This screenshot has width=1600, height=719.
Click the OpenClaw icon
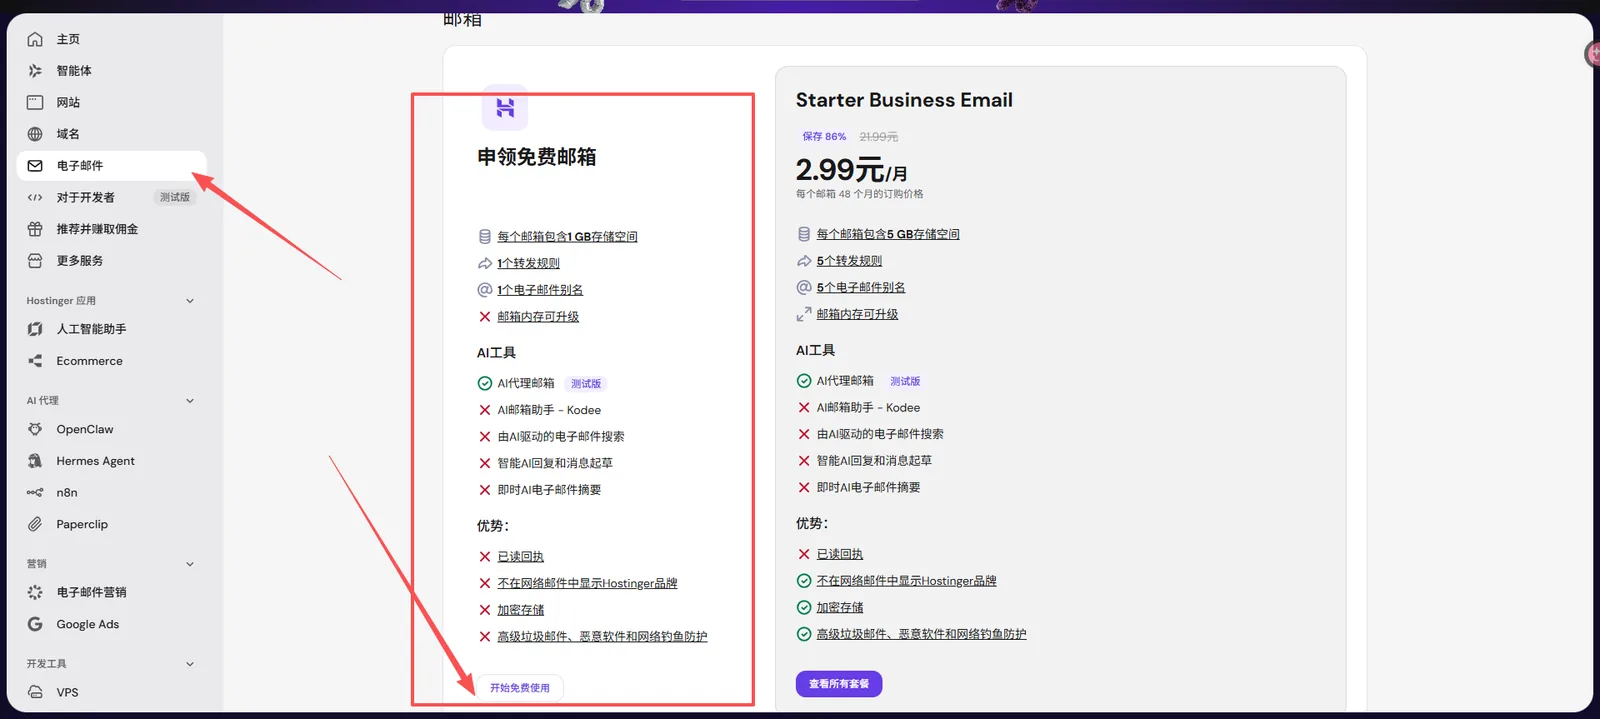pyautogui.click(x=35, y=429)
